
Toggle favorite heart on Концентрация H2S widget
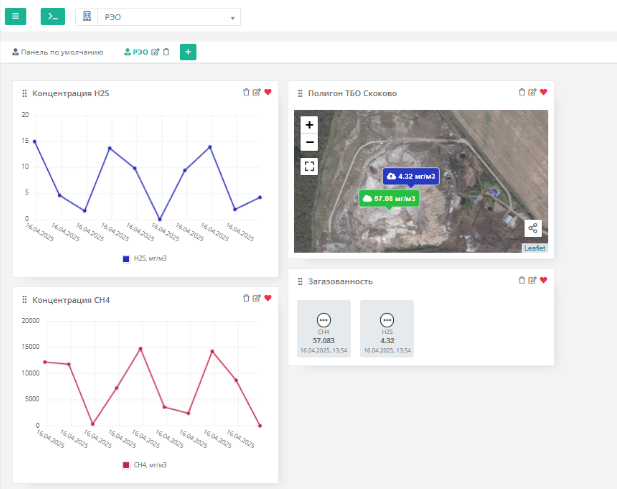click(x=268, y=92)
